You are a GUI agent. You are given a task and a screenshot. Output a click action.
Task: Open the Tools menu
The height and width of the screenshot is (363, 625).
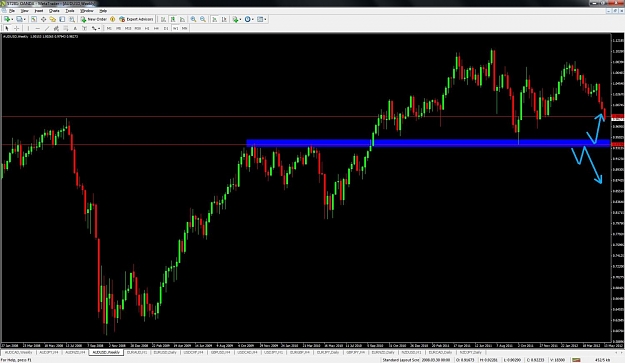(70, 11)
